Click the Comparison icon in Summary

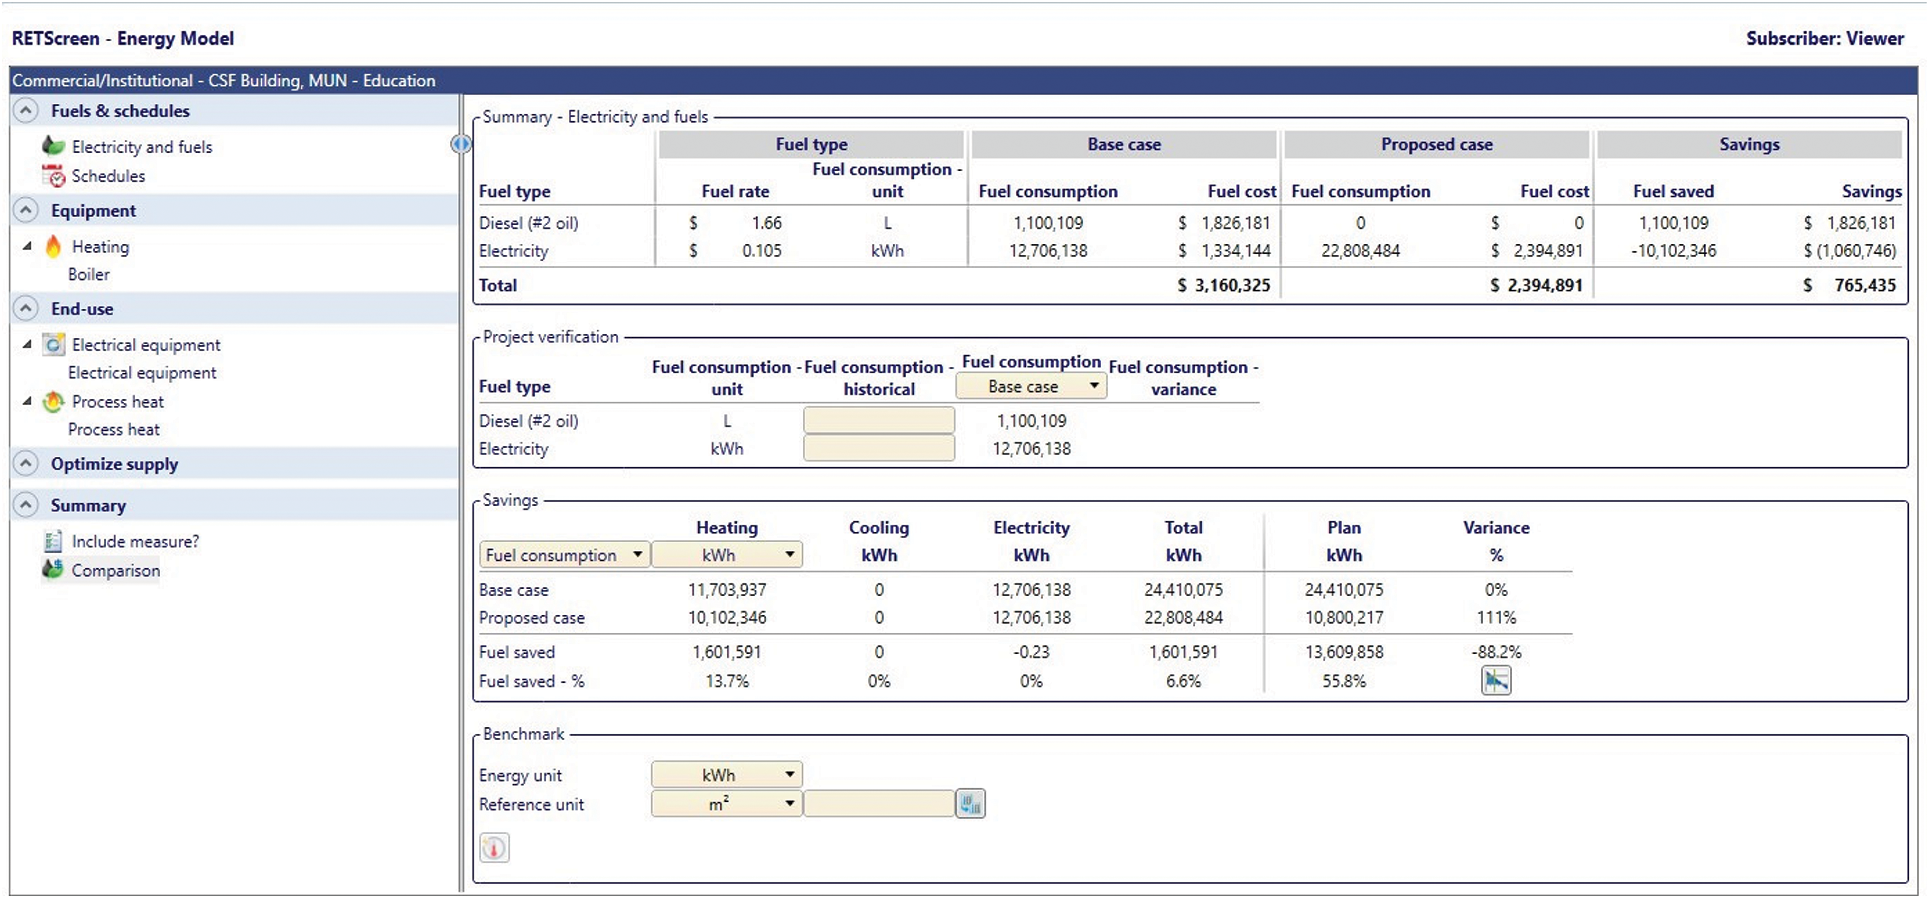(x=53, y=570)
